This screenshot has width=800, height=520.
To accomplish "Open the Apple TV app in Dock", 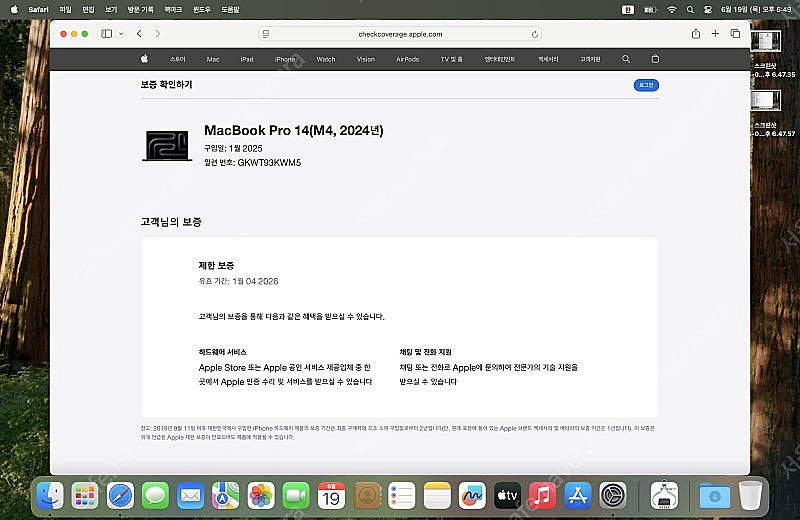I will (508, 496).
